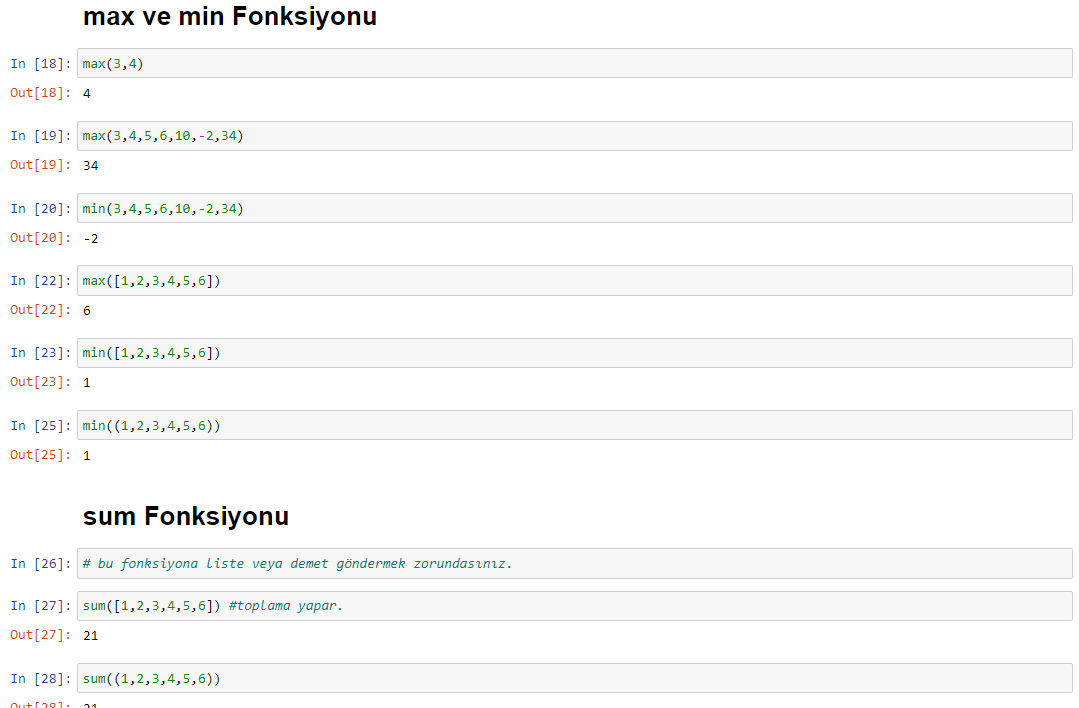Image resolution: width=1079 pixels, height=708 pixels.
Task: Focus the min(3,4,5,6,10,-2,34) code cell
Action: (575, 208)
